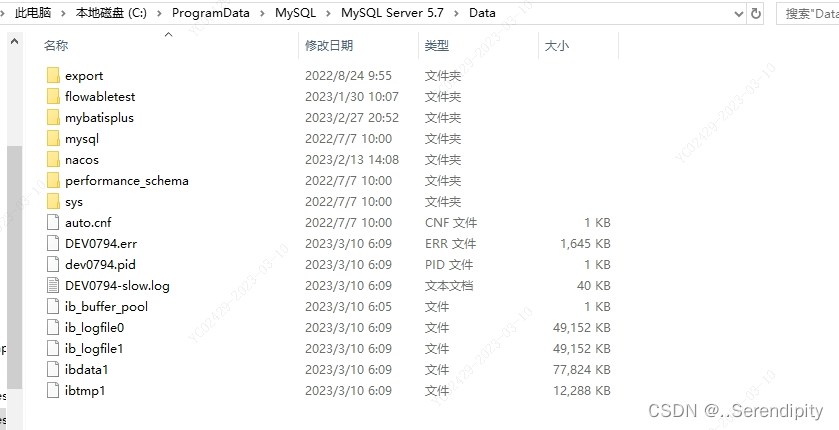Expand the chevron after MySQL Server 5.7

click(456, 13)
